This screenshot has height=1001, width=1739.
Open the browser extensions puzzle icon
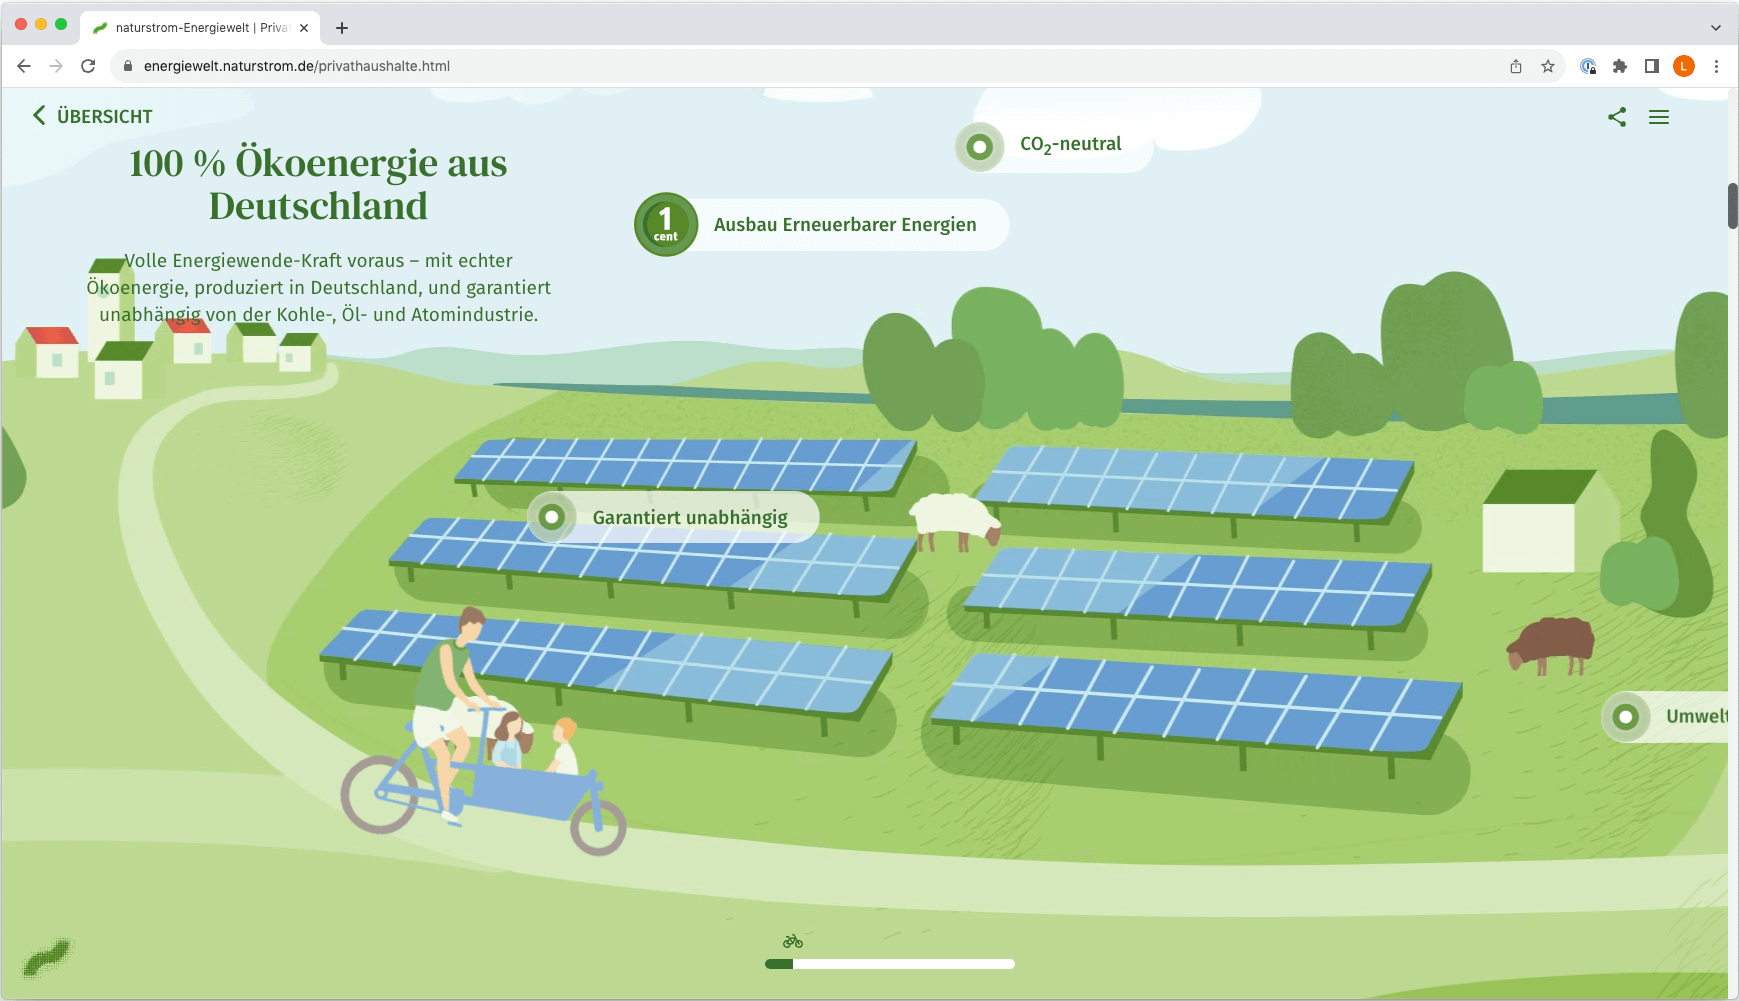pos(1619,66)
